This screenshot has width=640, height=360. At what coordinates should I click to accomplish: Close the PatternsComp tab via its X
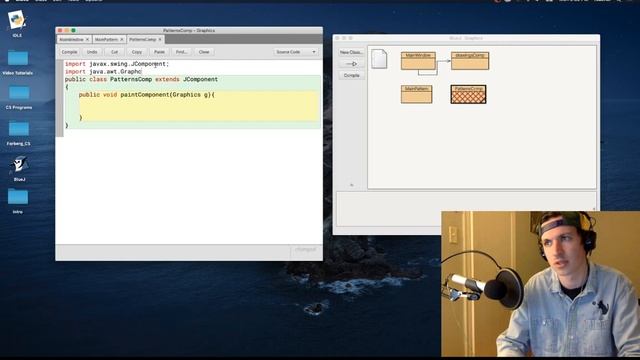point(160,40)
